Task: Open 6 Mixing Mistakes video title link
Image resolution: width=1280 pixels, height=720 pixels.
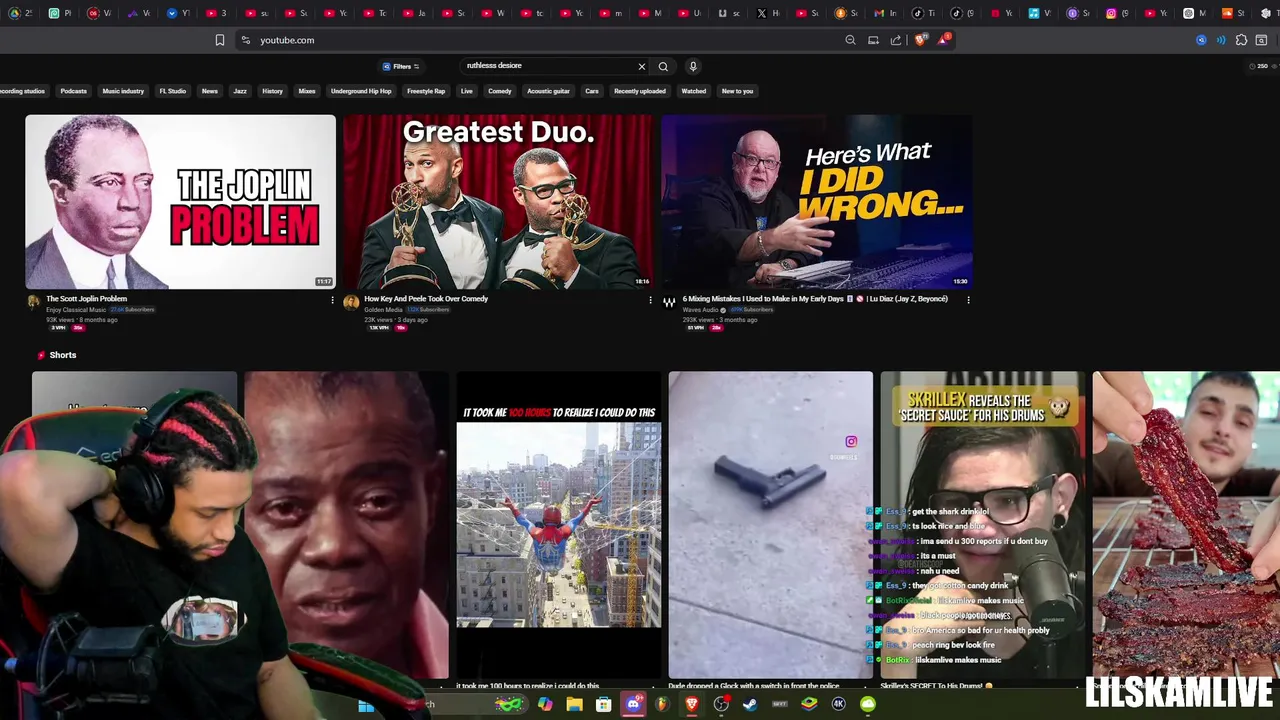Action: point(815,298)
